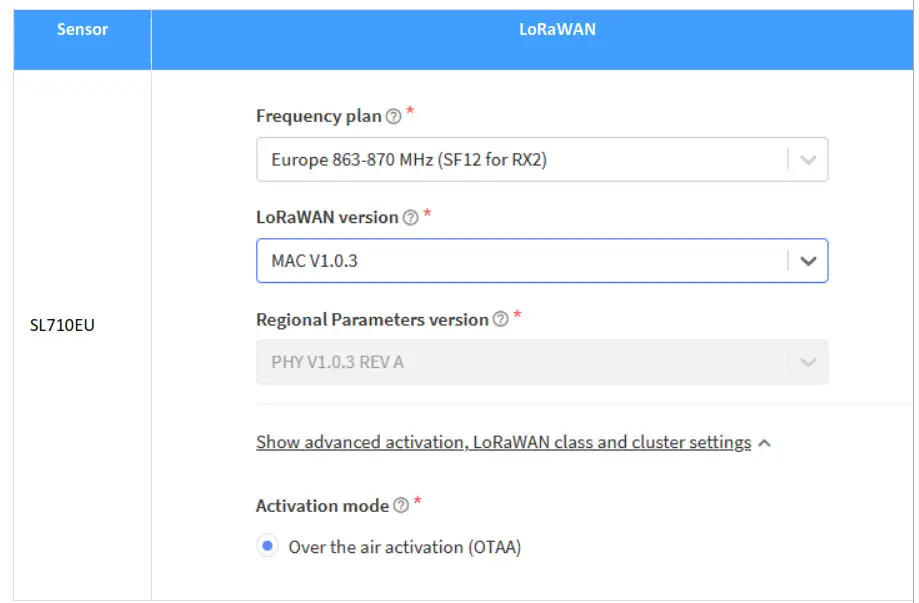This screenshot has height=603, width=919.
Task: Click the Frequency plan label text
Action: click(x=318, y=116)
